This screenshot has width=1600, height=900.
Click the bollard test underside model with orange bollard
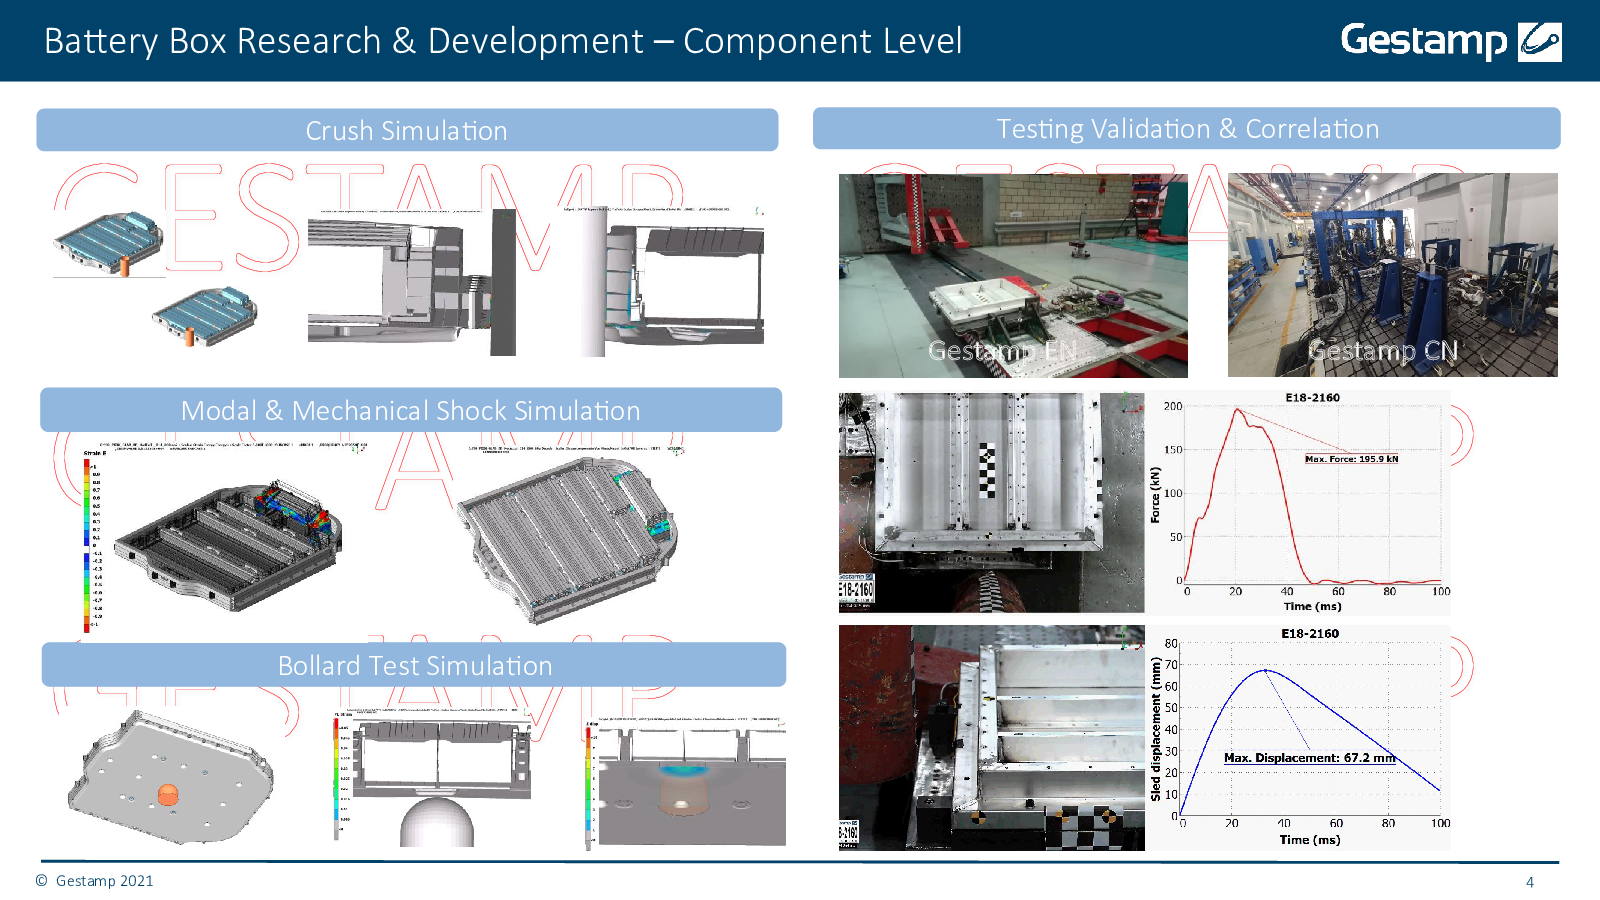[x=170, y=778]
